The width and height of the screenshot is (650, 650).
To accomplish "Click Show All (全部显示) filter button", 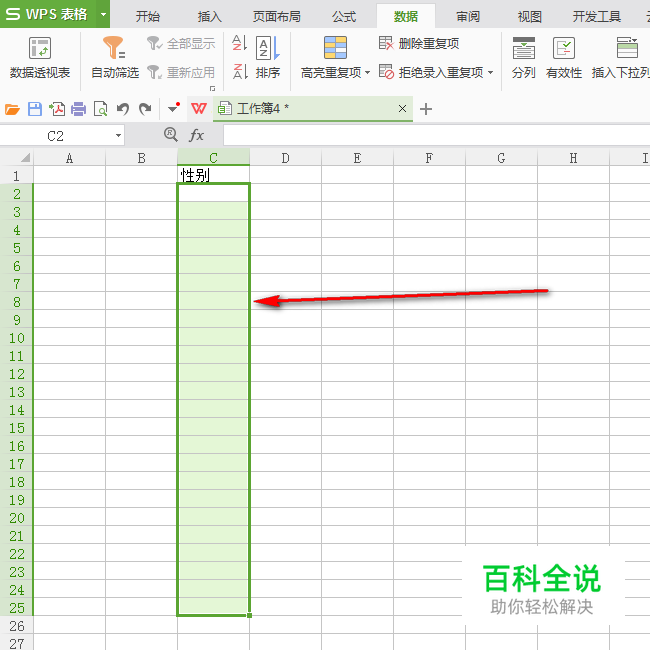I will click(181, 43).
